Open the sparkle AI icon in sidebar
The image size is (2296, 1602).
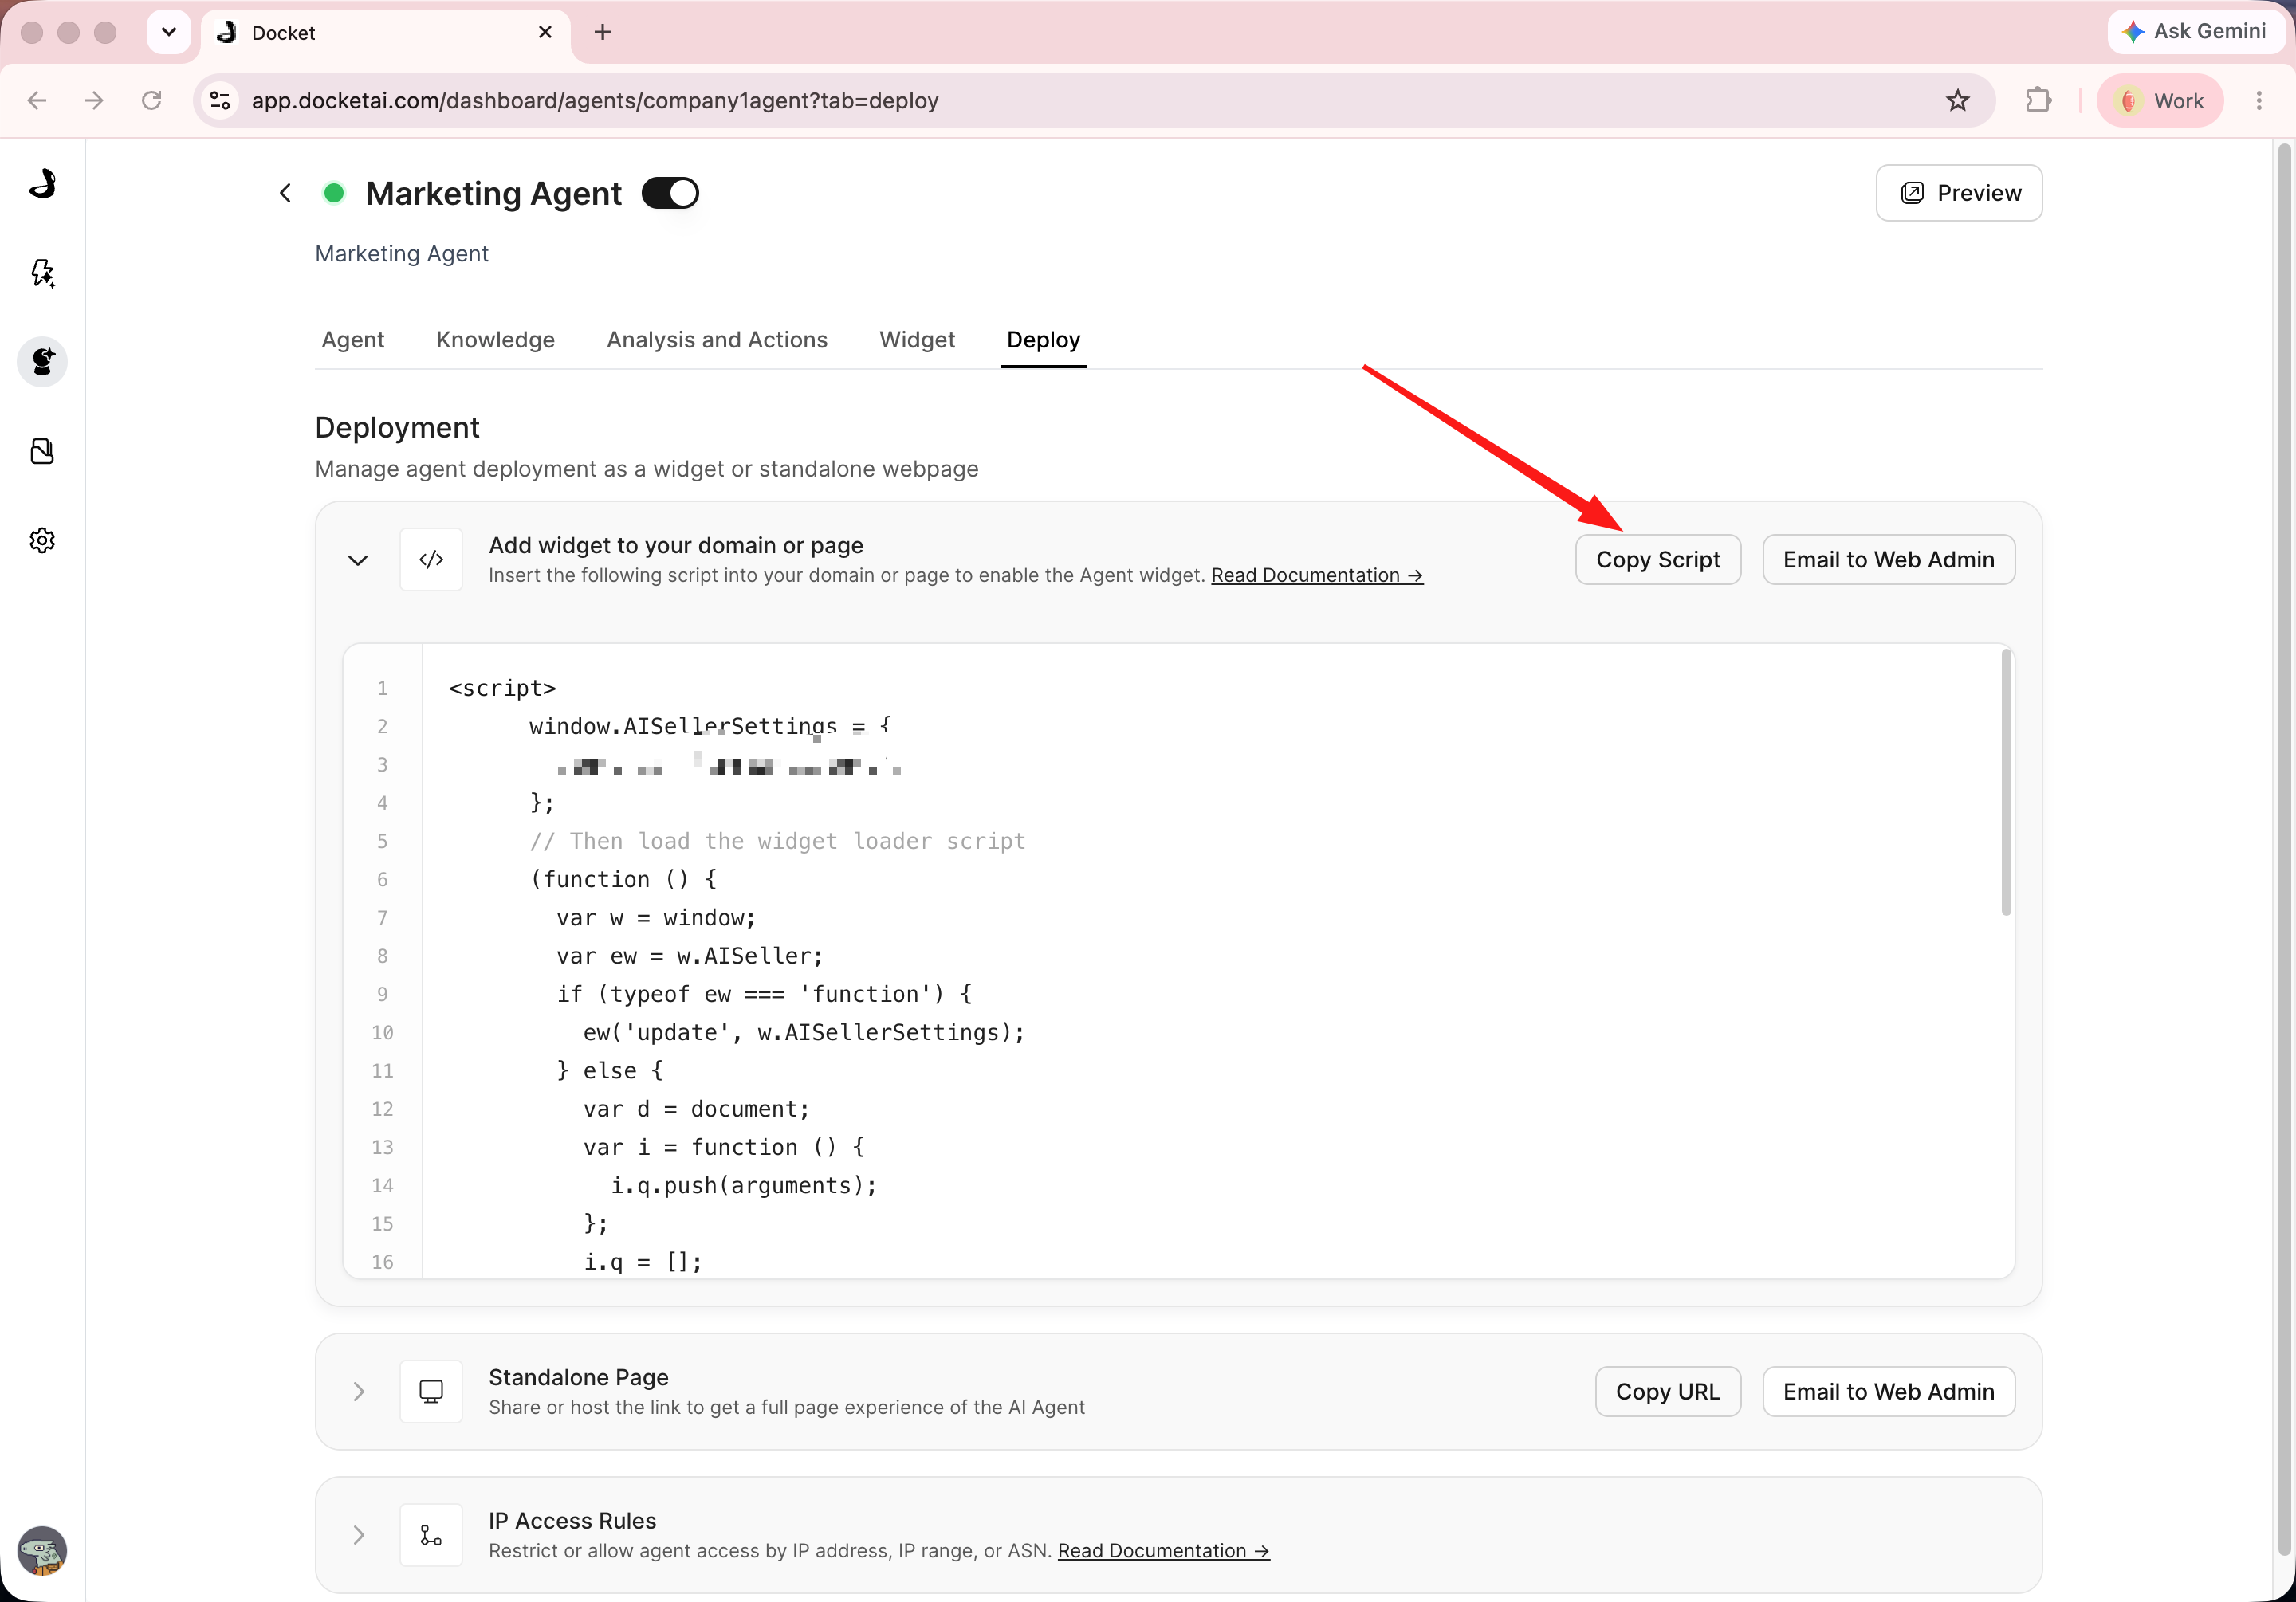[x=42, y=272]
